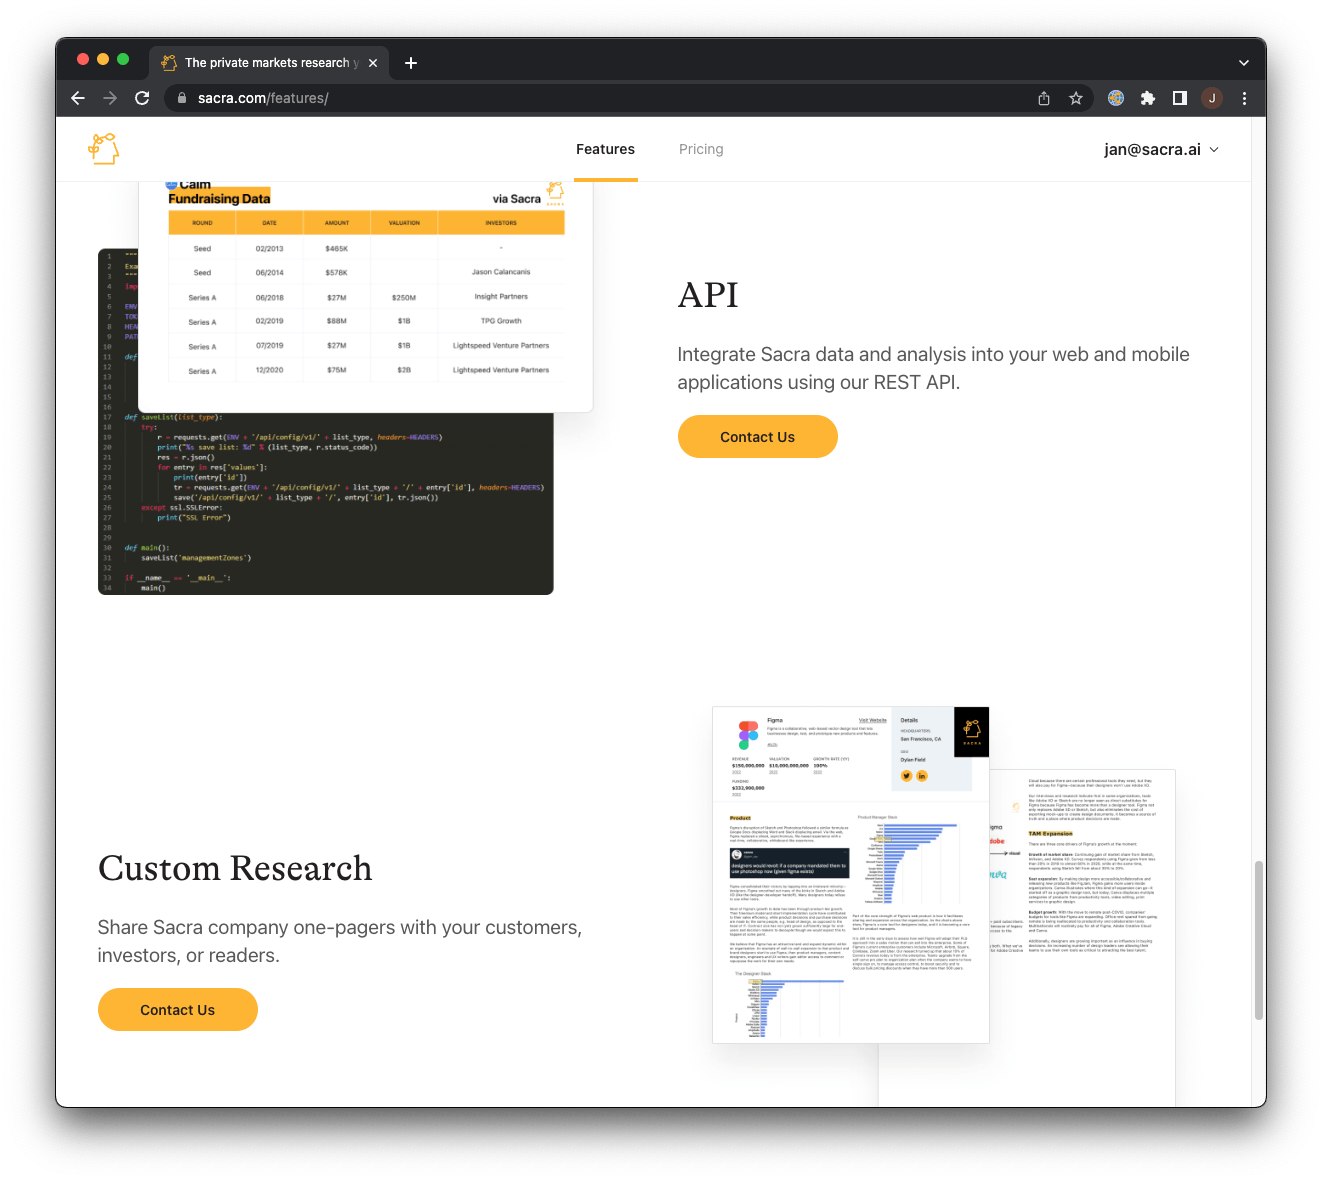Click Contact Us under the API section
Image resolution: width=1322 pixels, height=1181 pixels.
[757, 437]
